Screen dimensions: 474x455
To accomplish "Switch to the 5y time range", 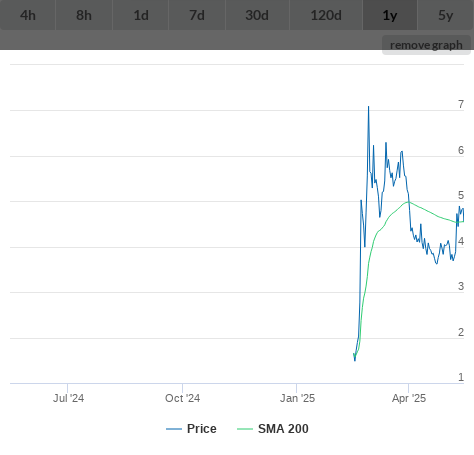I will (445, 15).
